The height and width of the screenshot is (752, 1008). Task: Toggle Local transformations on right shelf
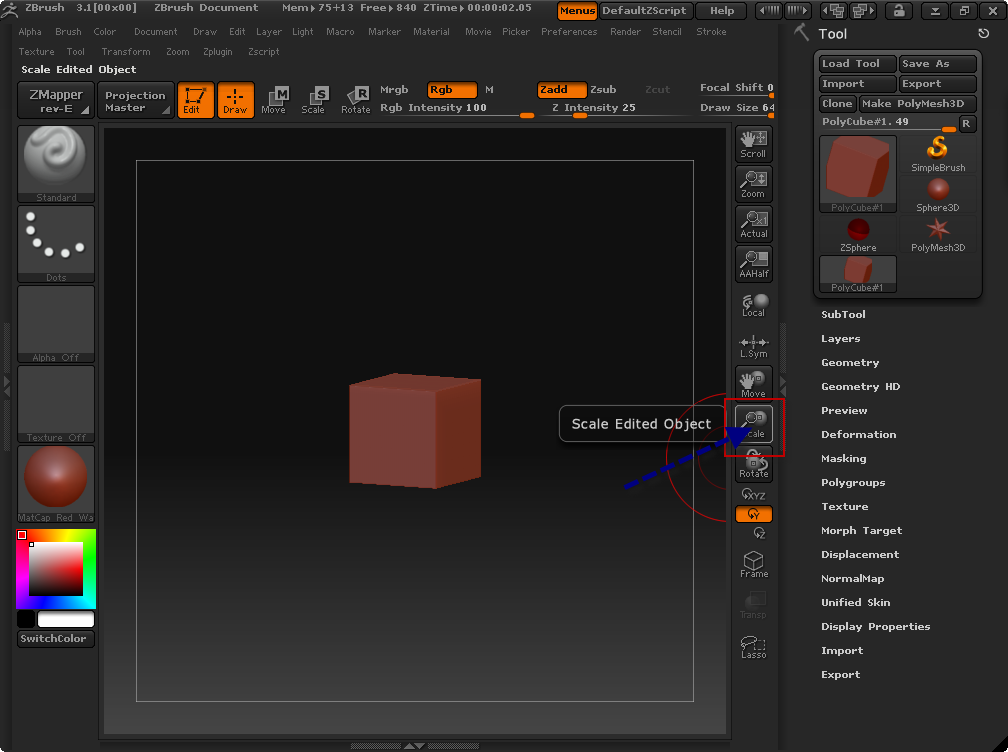click(x=753, y=305)
